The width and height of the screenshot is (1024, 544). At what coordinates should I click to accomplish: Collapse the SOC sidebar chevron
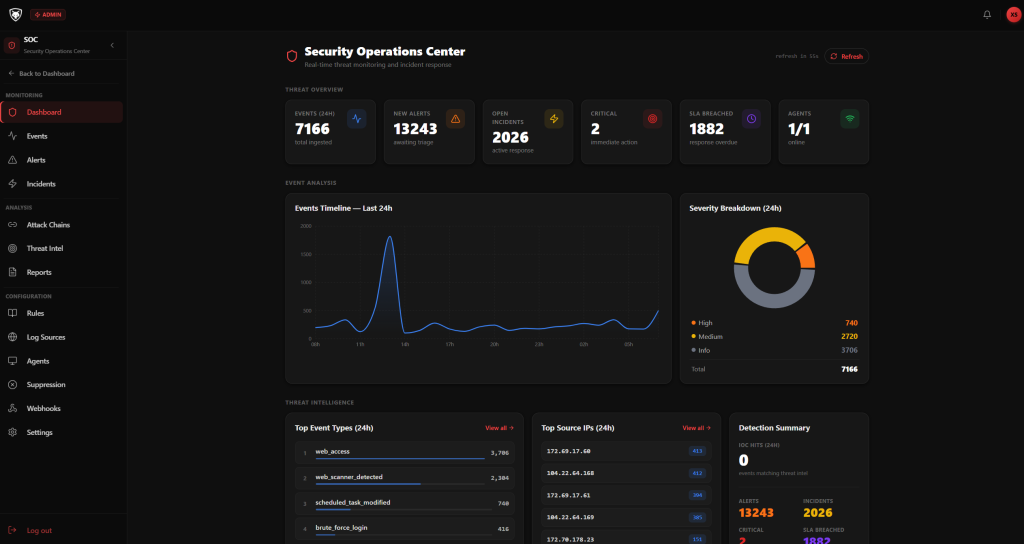pyautogui.click(x=112, y=45)
